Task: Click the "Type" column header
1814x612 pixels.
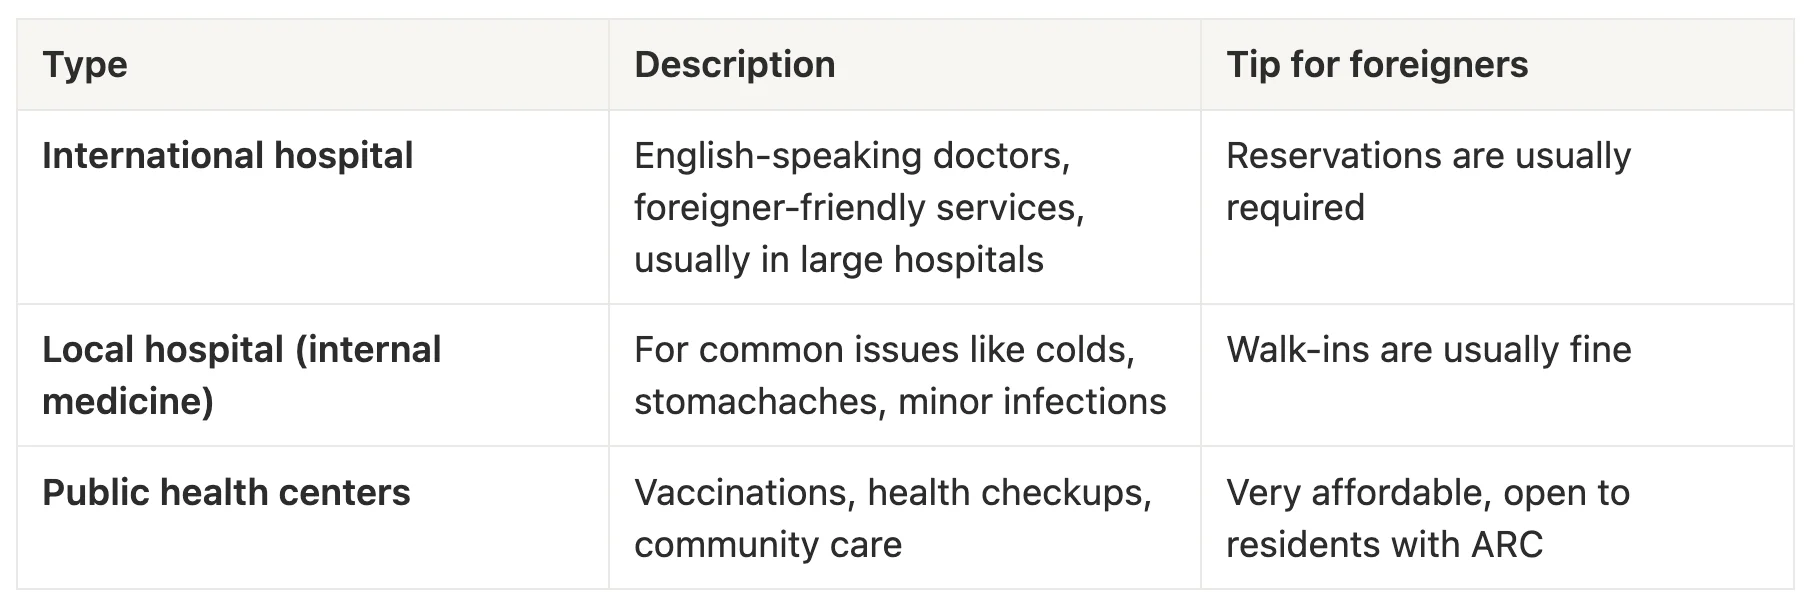Action: point(85,65)
